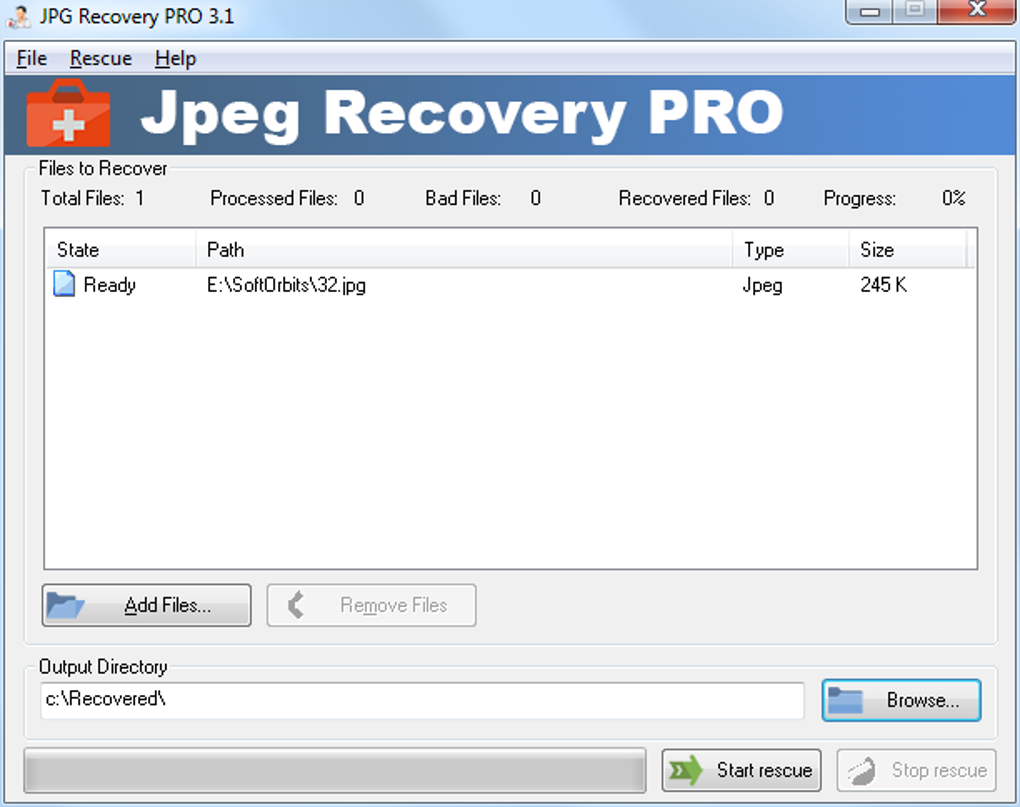This screenshot has width=1020, height=807.
Task: Start rescue of the listed files
Action: pos(742,771)
